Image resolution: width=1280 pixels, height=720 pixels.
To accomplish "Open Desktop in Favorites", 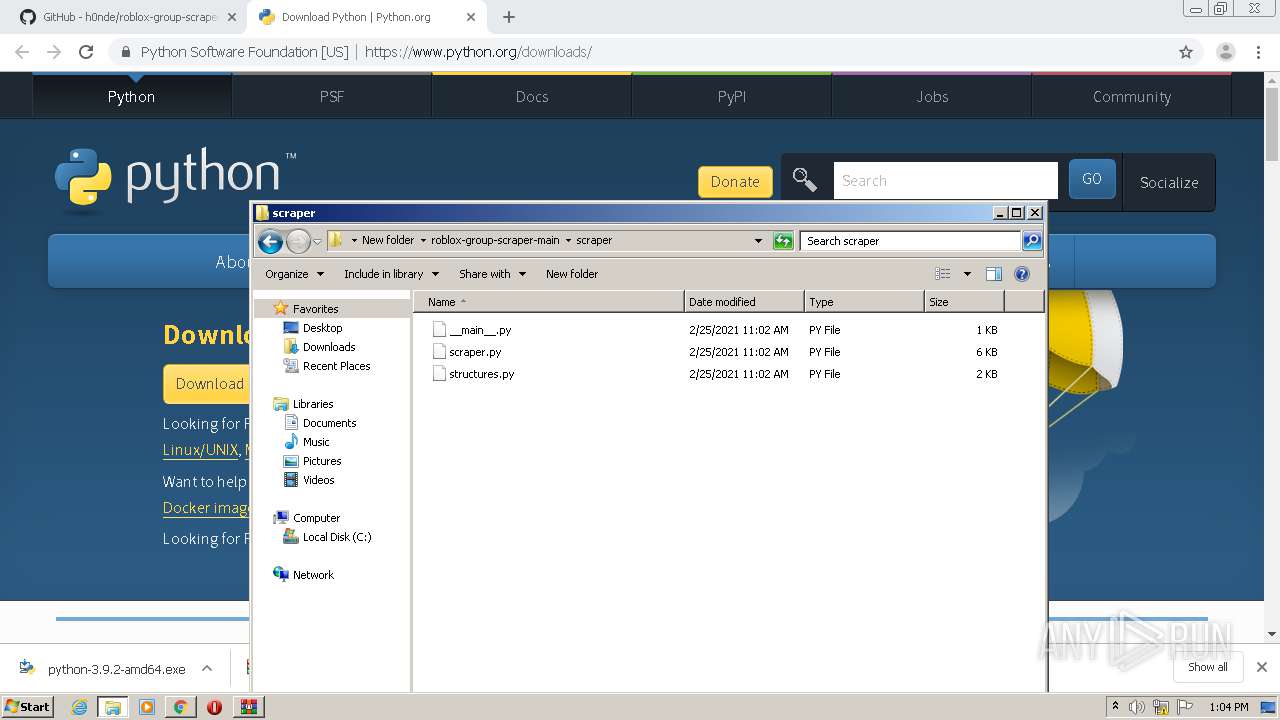I will pos(322,328).
